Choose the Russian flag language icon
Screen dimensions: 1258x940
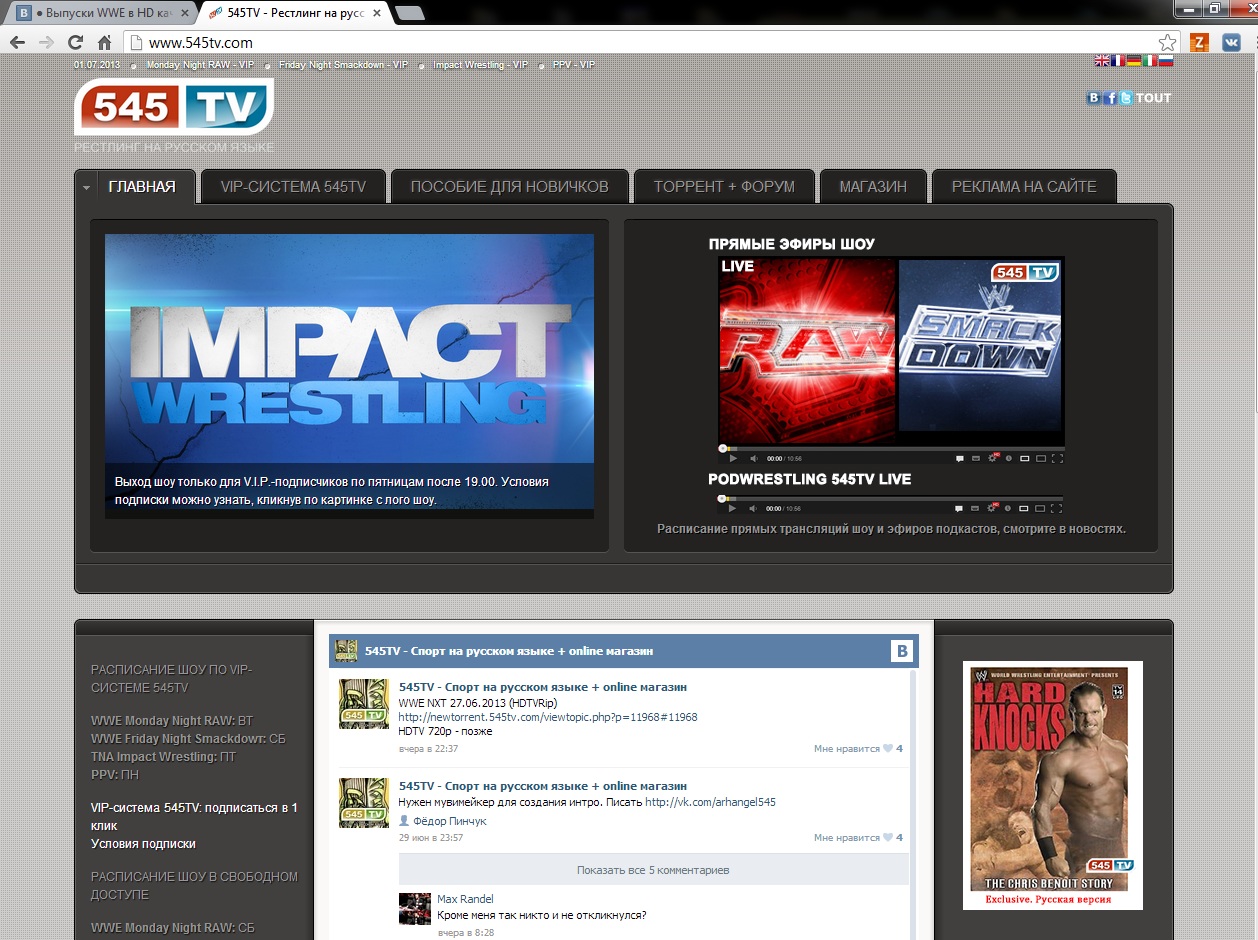[1166, 61]
